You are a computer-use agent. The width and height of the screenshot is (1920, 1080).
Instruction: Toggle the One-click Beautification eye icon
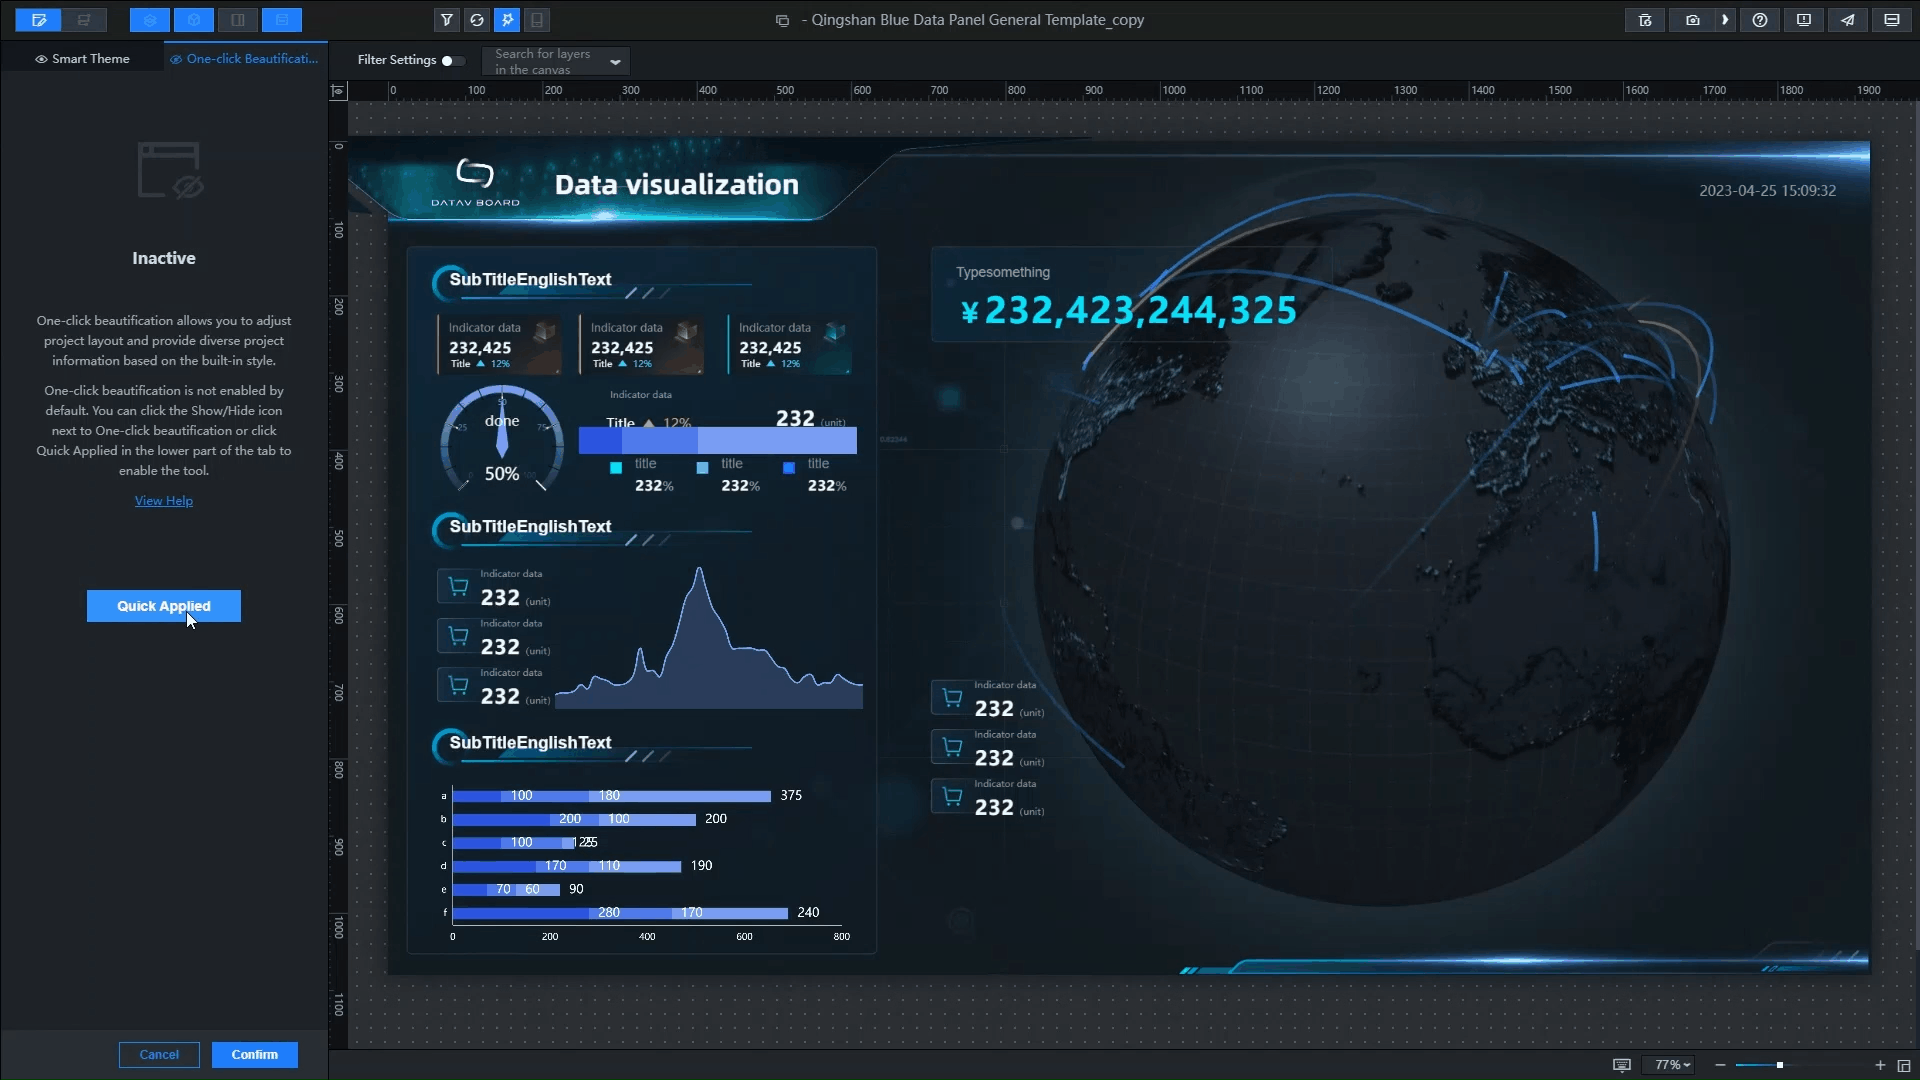(176, 60)
